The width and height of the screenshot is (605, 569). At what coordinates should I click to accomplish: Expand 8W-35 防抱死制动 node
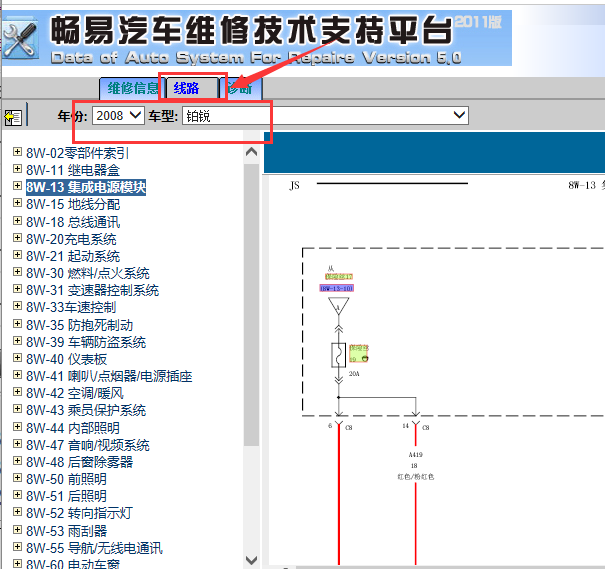pos(17,324)
